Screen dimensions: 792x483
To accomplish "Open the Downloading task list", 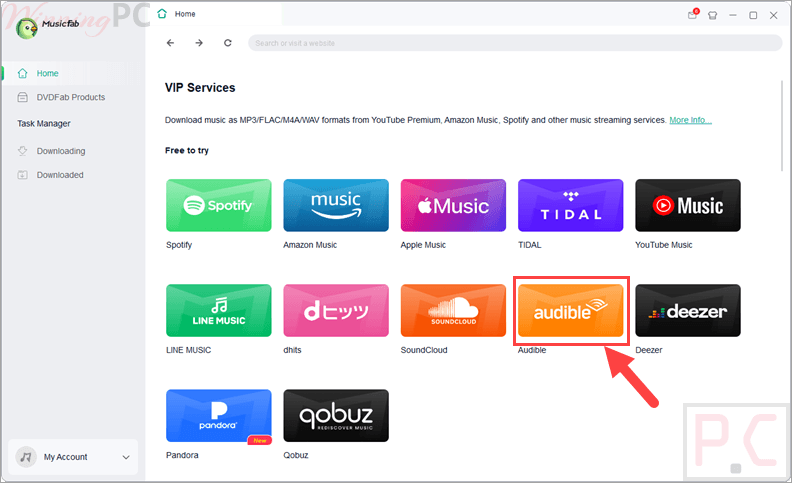I will (71, 151).
